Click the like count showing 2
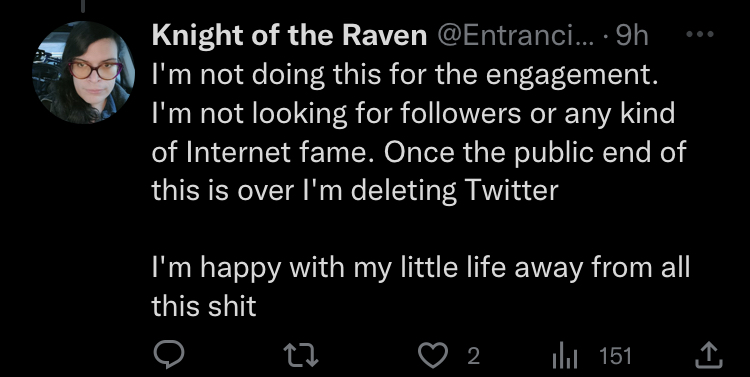Viewport: 750px width, 377px height. click(x=473, y=356)
